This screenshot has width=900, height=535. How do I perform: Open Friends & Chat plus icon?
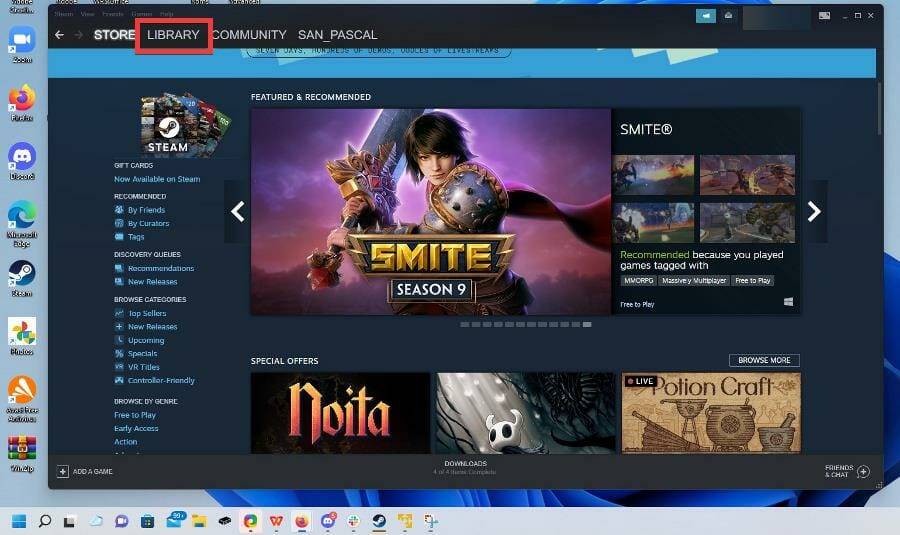(x=863, y=471)
